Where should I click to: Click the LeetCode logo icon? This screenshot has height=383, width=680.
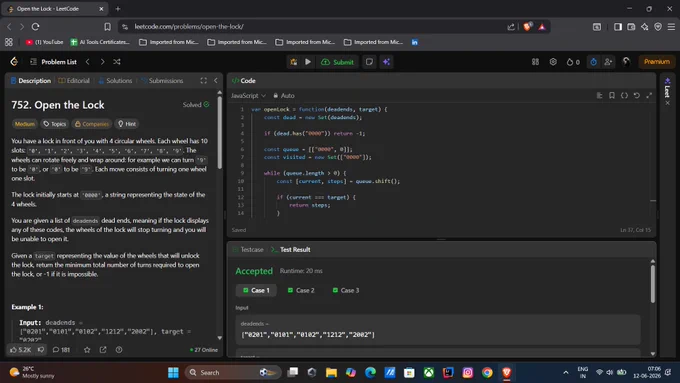point(14,62)
